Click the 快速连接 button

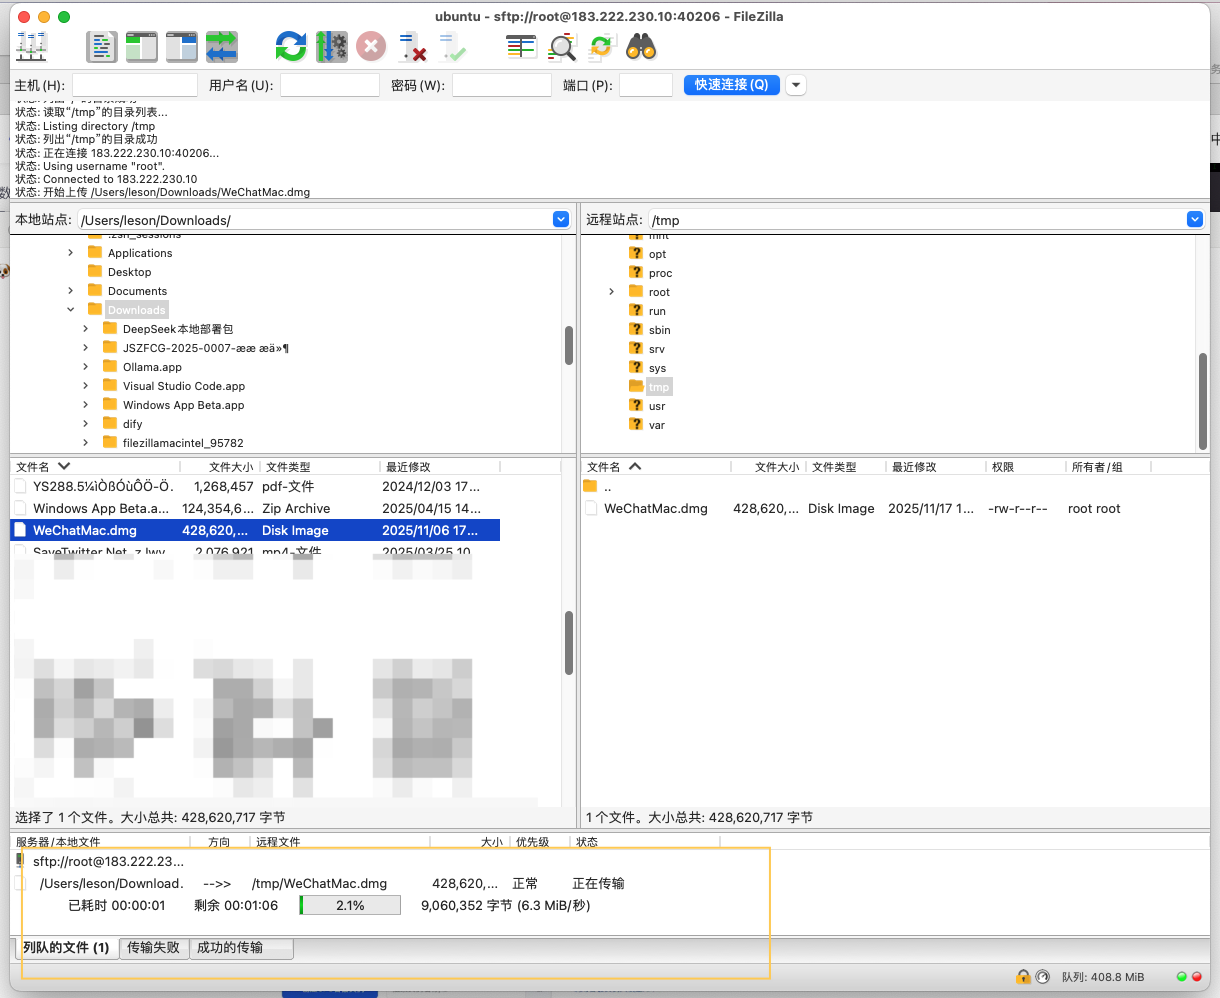tap(731, 85)
